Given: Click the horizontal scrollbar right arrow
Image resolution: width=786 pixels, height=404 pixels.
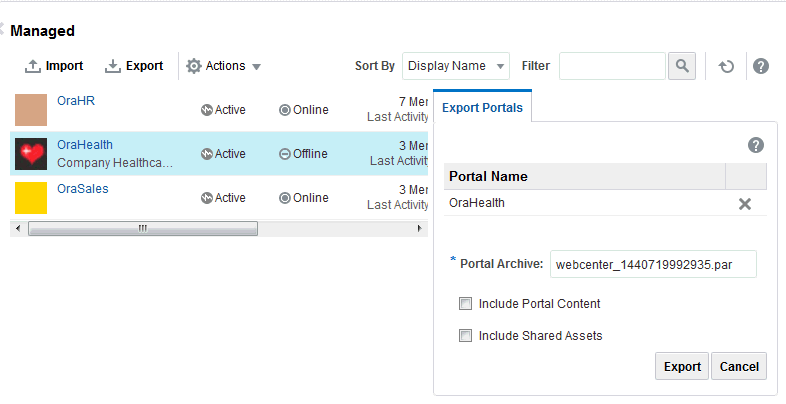Looking at the screenshot, I should pos(421,229).
